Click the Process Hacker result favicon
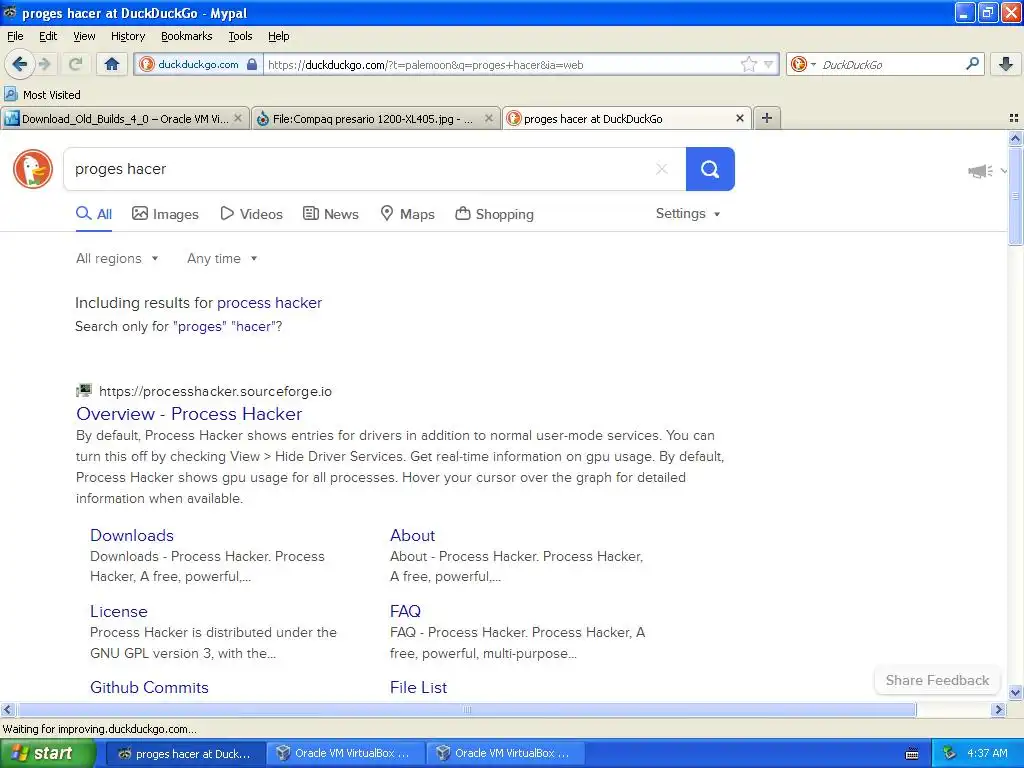Viewport: 1024px width, 768px height. 84,391
